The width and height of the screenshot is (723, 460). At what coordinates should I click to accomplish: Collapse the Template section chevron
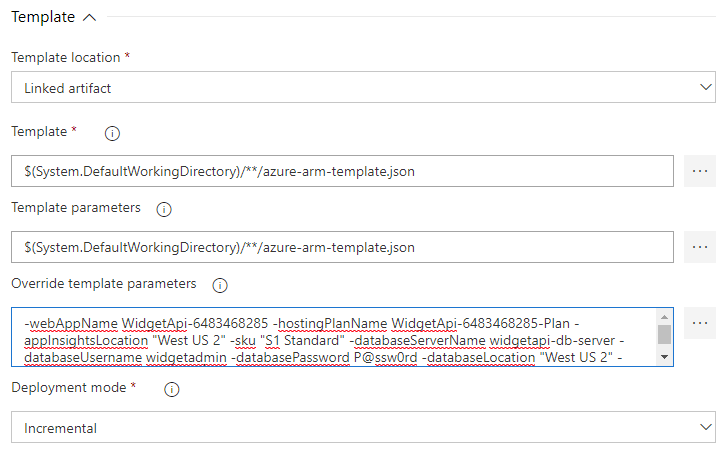coord(89,18)
